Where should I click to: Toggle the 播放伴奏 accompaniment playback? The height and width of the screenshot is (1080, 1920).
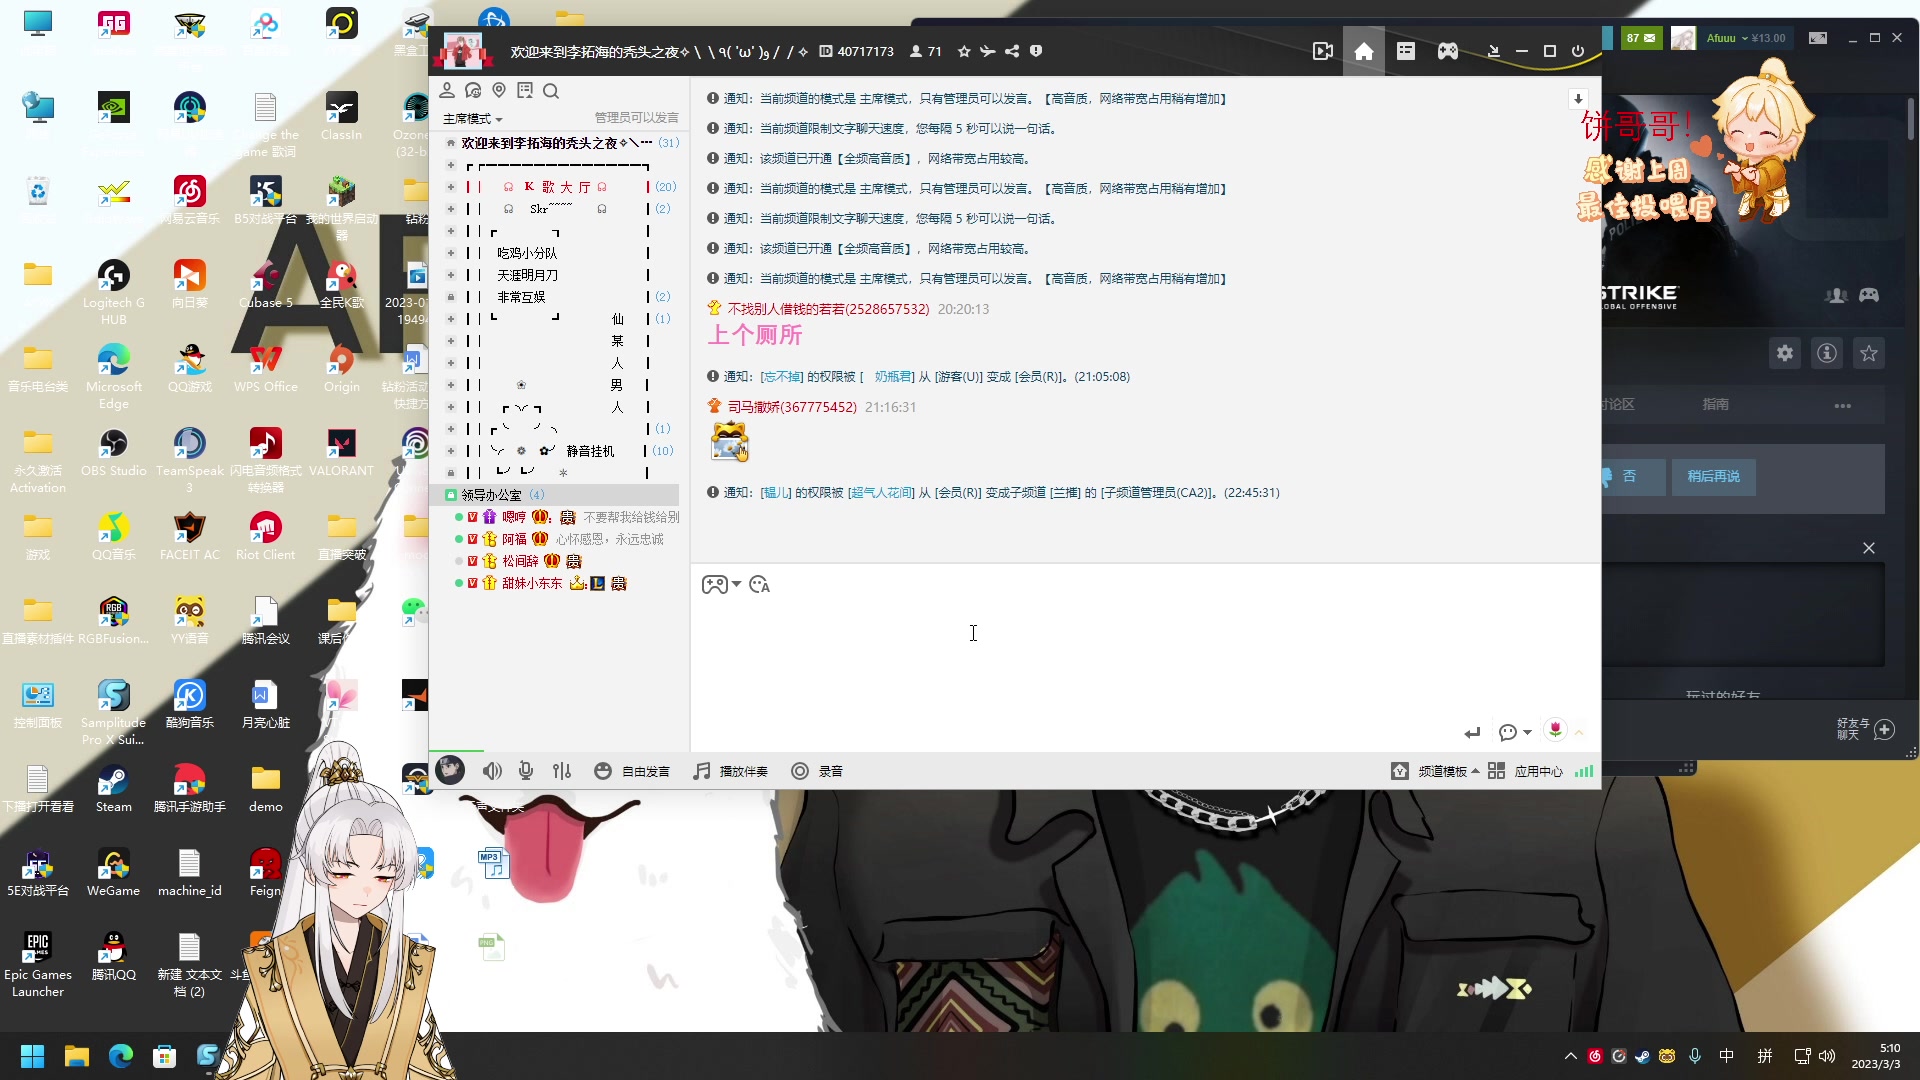731,771
